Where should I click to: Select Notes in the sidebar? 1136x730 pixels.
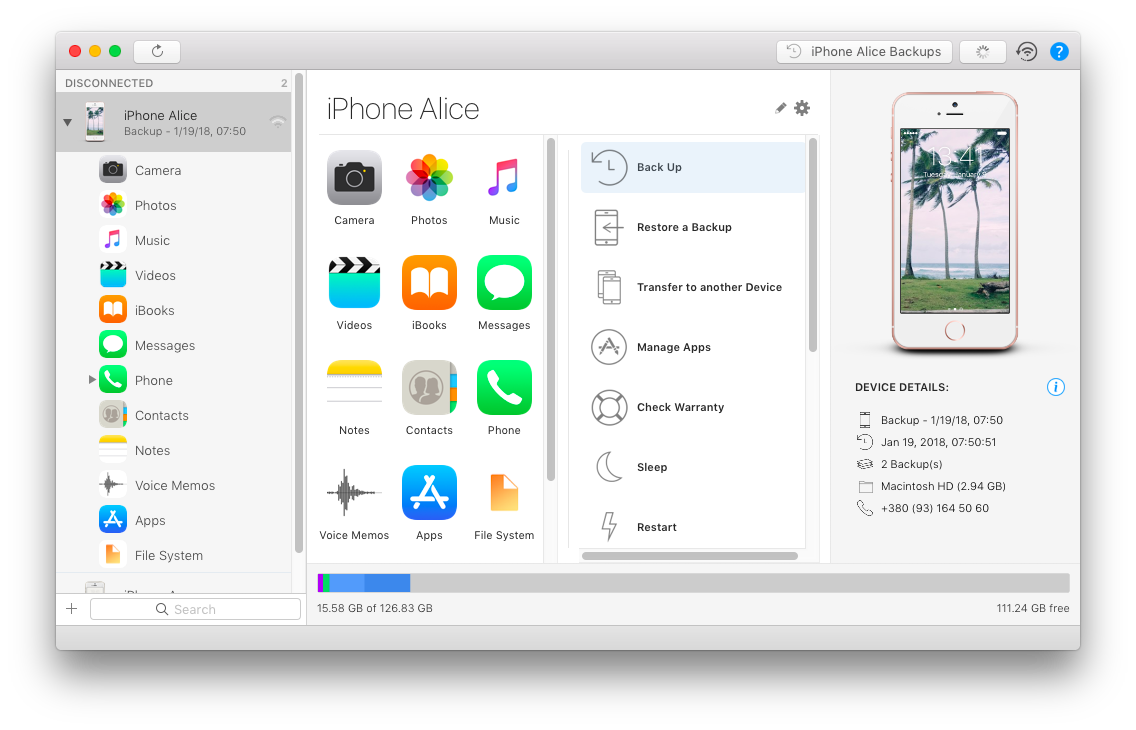click(174, 450)
